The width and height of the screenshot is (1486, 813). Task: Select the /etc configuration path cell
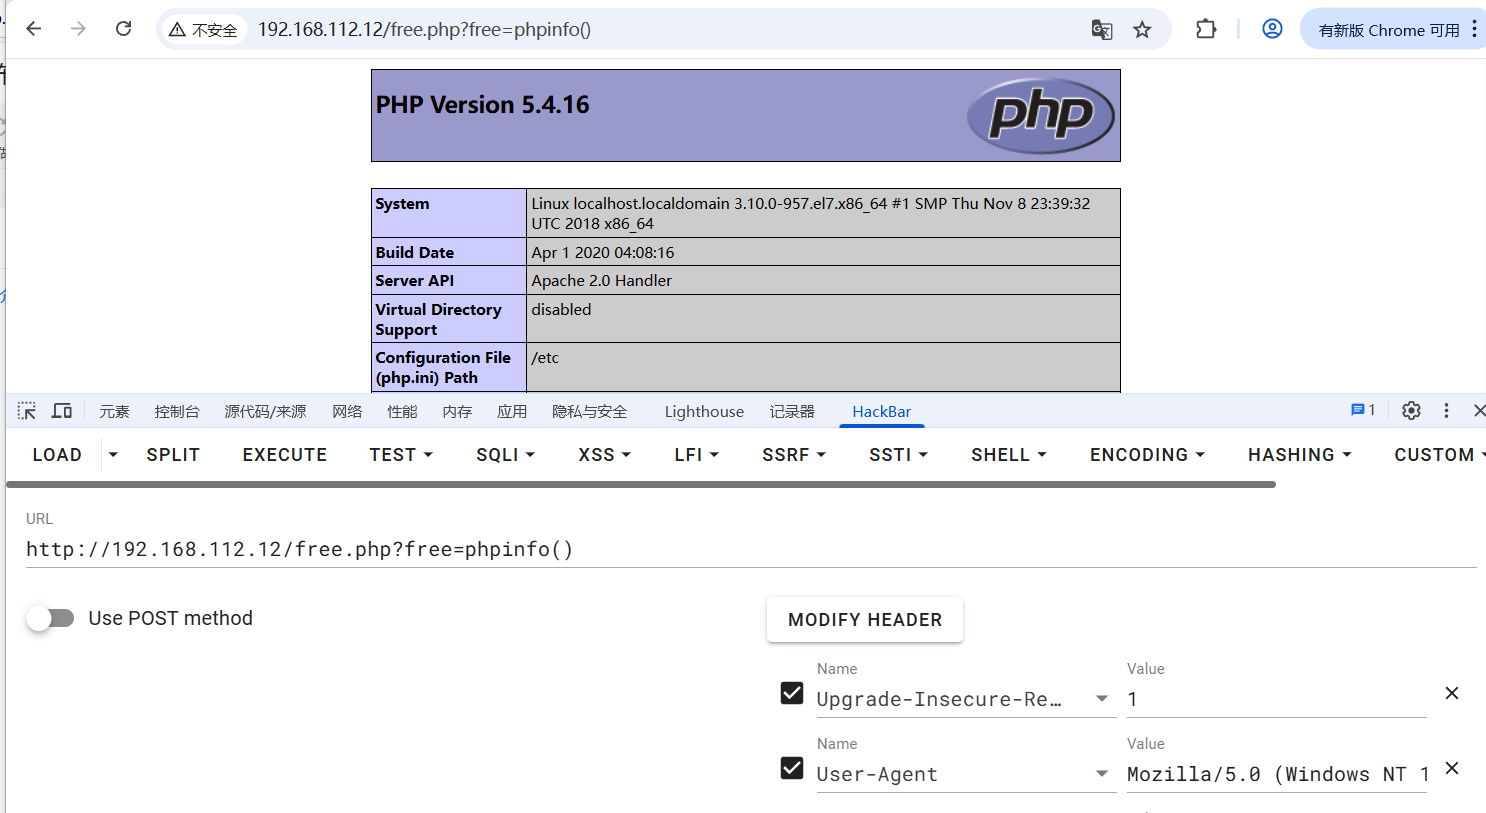[823, 366]
